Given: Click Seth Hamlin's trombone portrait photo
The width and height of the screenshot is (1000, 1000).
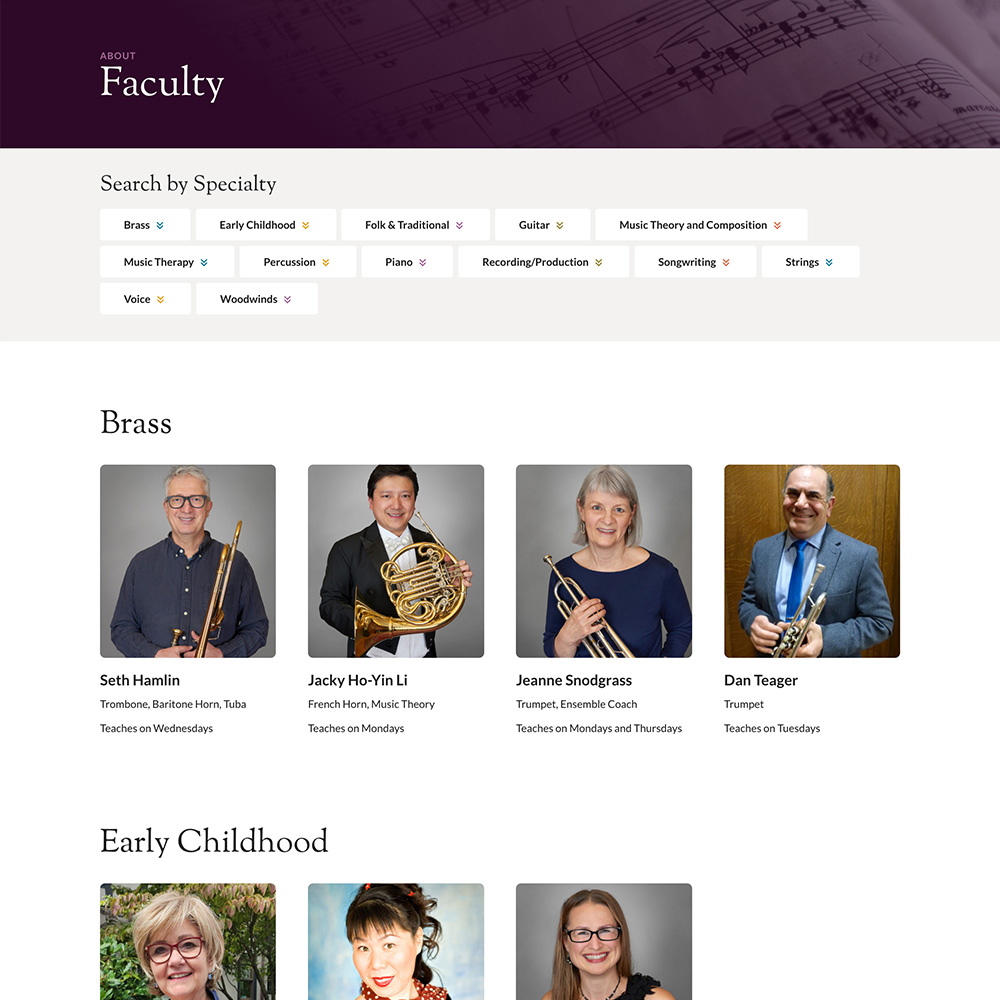Looking at the screenshot, I should tap(188, 561).
